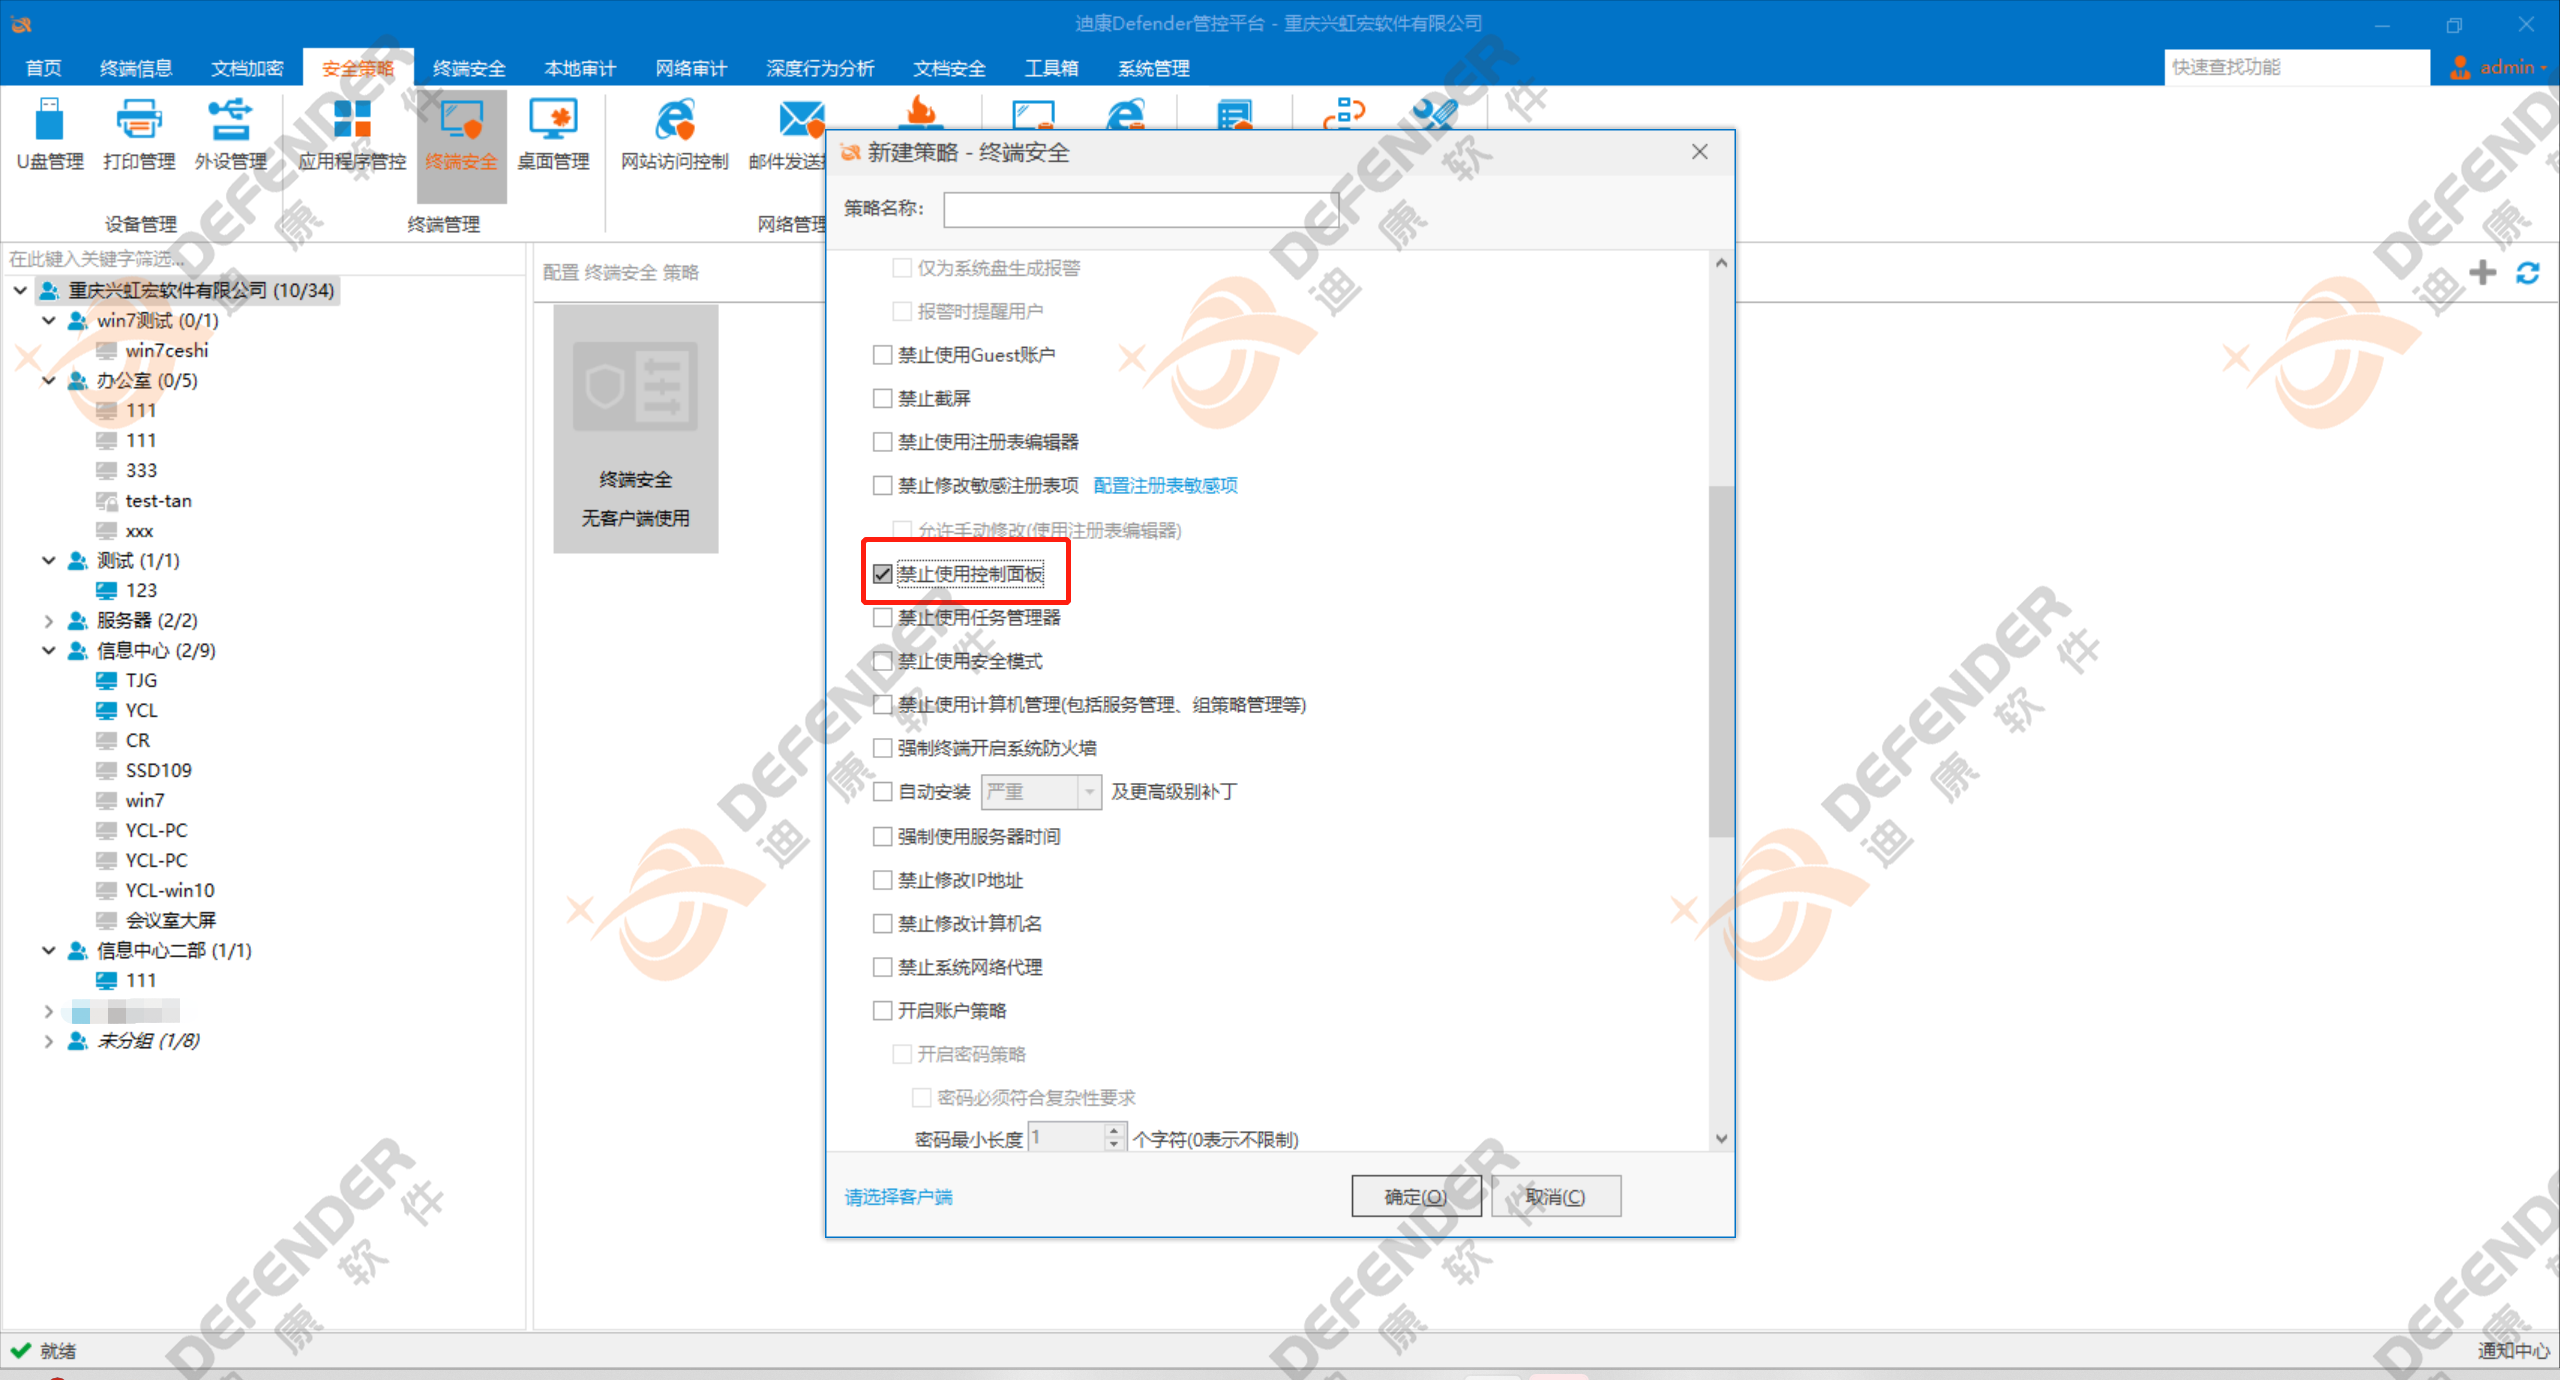Uncheck 禁止使用控制面板 checkbox

[882, 574]
